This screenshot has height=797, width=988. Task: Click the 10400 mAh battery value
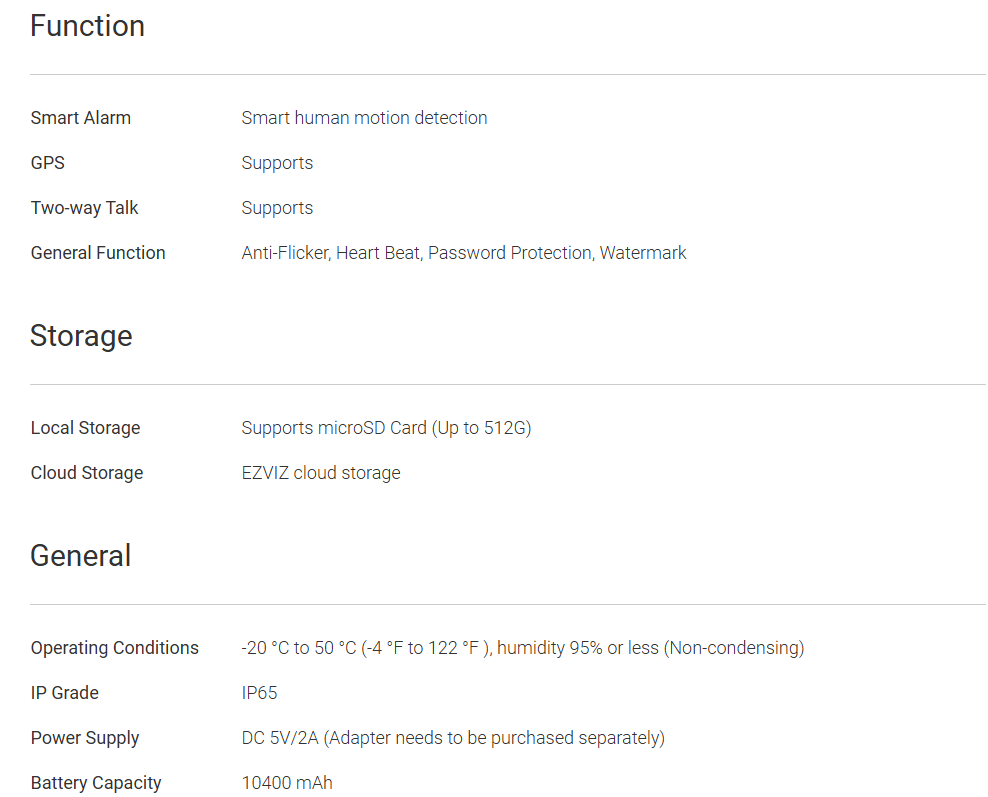coord(287,783)
